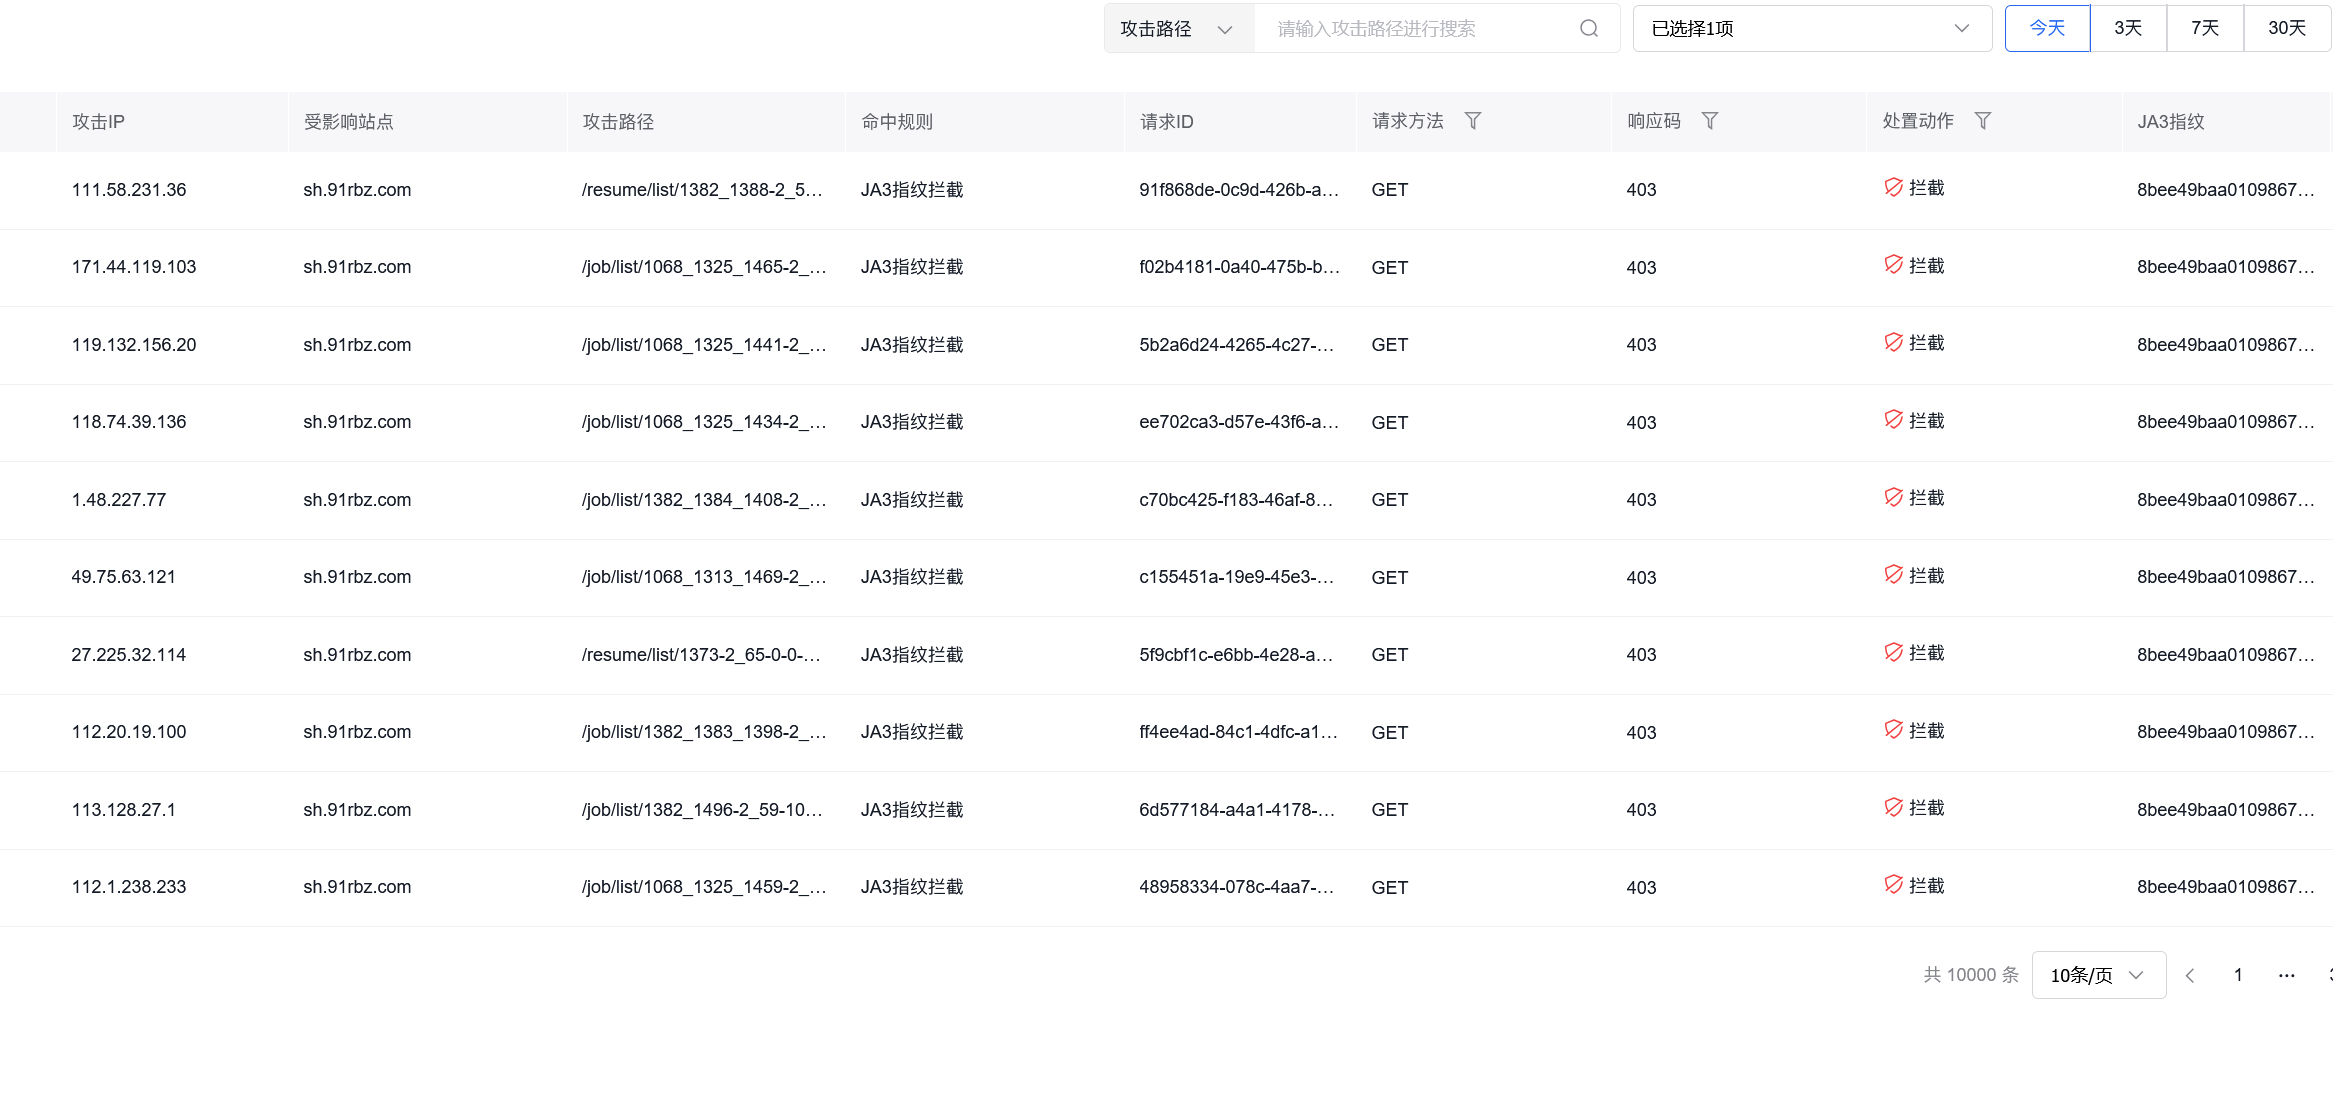Select the 30天 time range
Screen dimensions: 2333x1098
click(2286, 28)
